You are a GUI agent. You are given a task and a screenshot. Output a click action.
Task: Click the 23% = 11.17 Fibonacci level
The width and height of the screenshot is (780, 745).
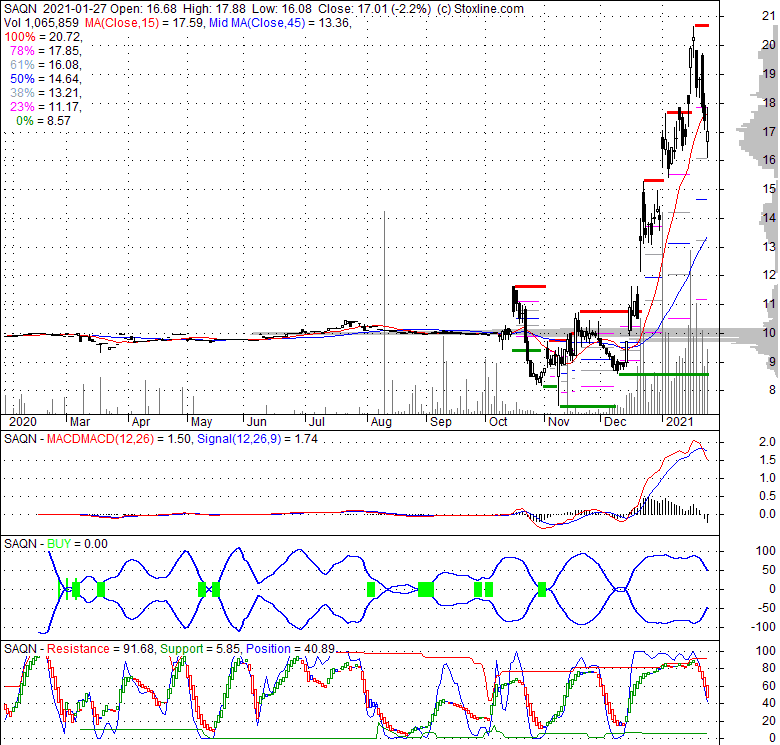pyautogui.click(x=45, y=106)
